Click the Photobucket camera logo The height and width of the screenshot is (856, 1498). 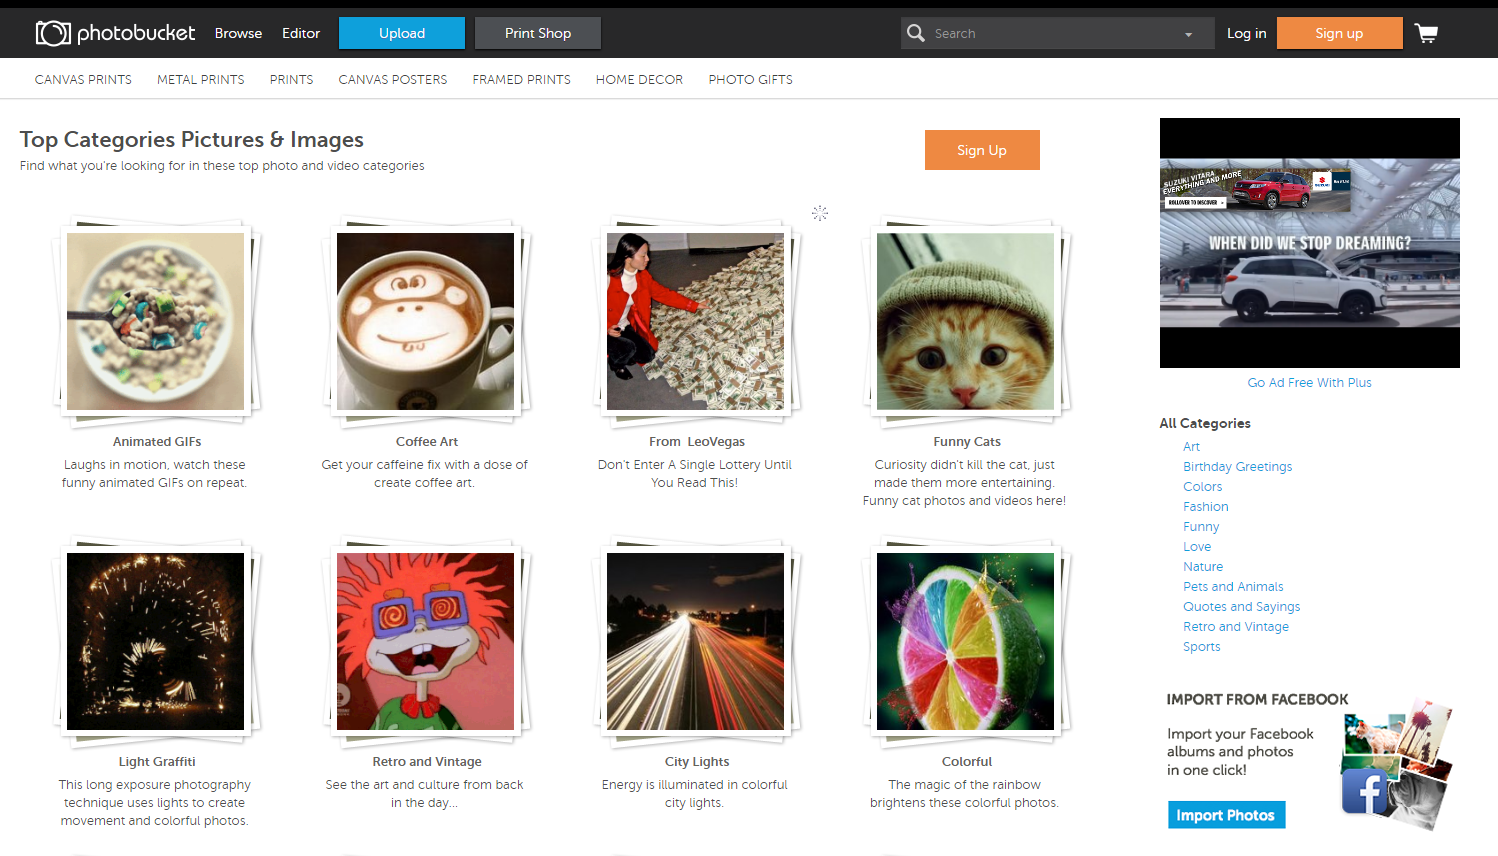[51, 32]
